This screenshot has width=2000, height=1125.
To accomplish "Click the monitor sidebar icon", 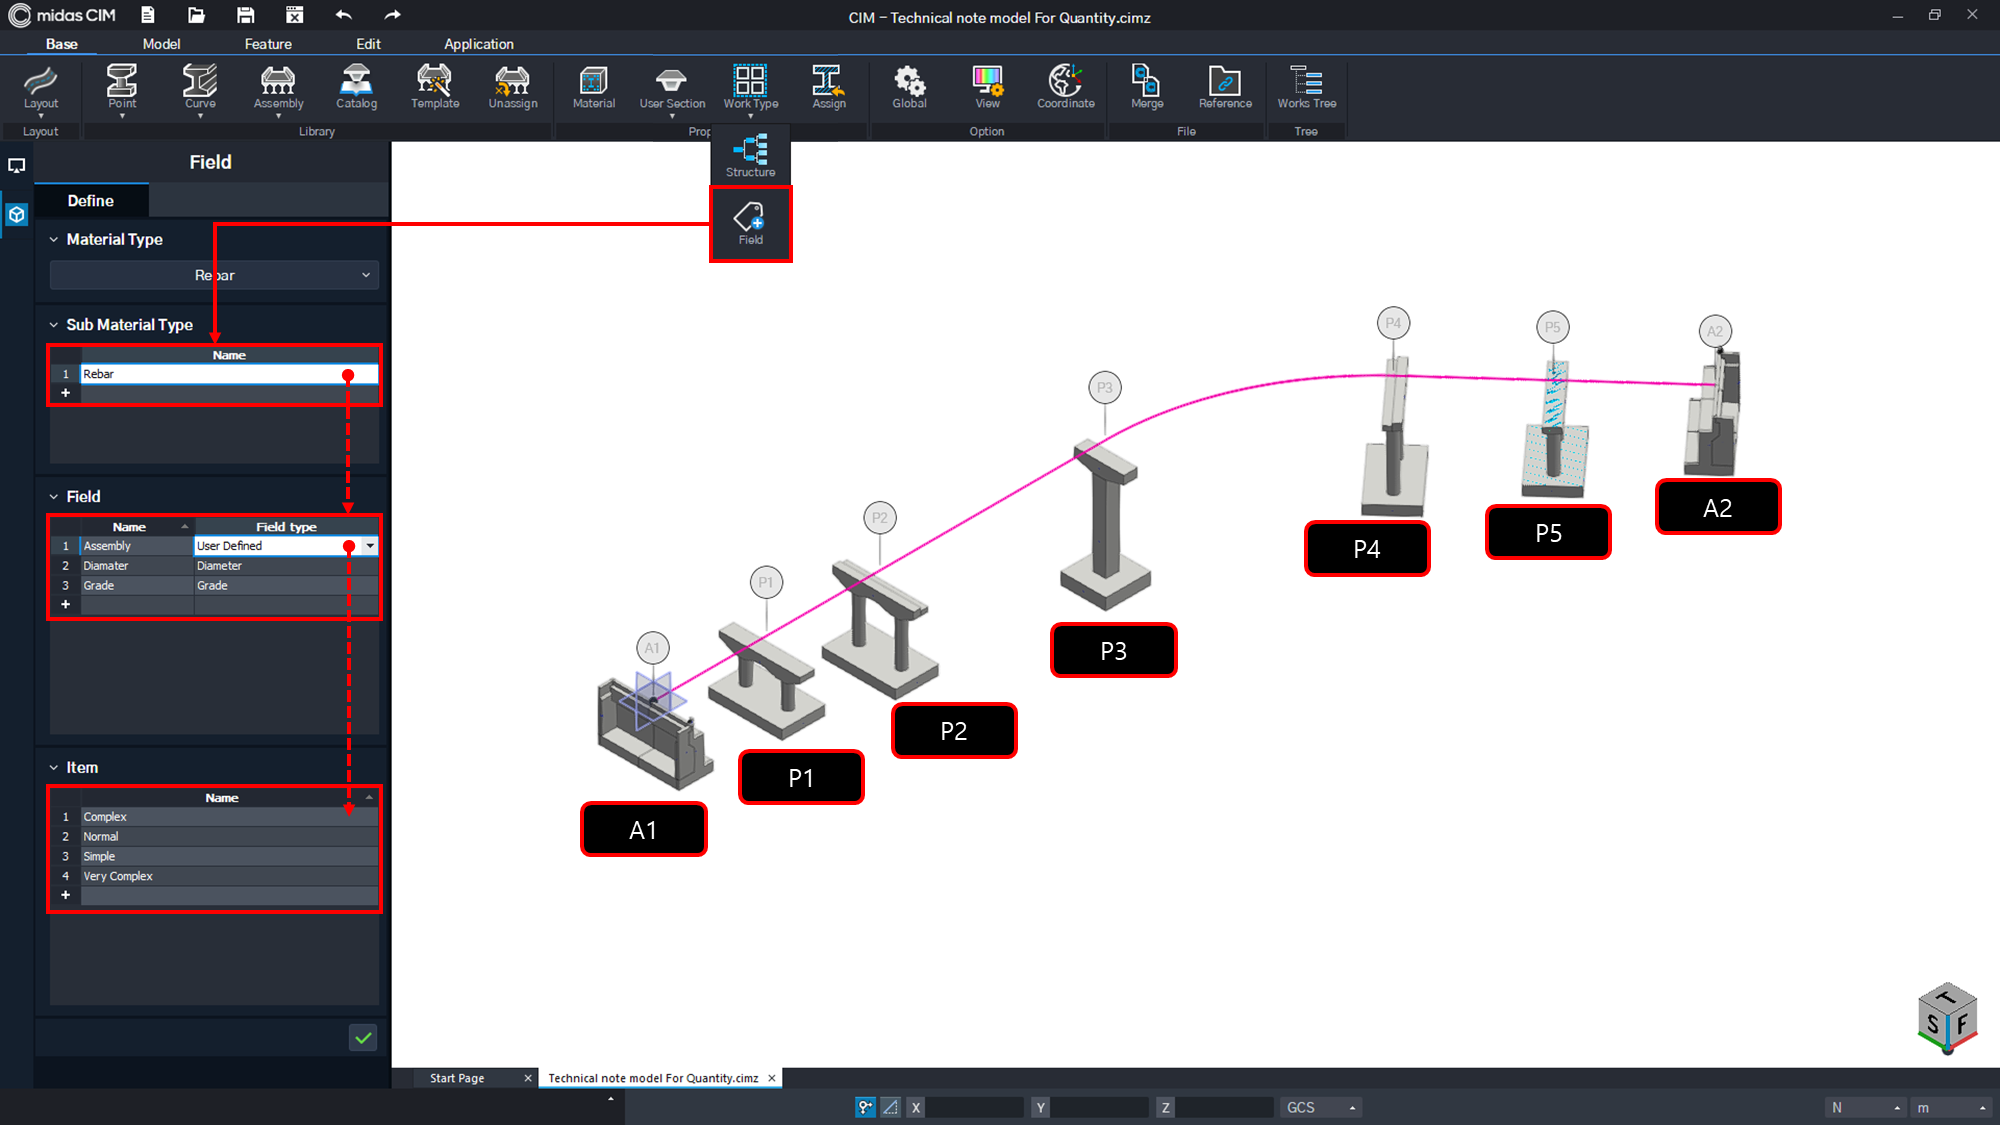I will tap(17, 166).
